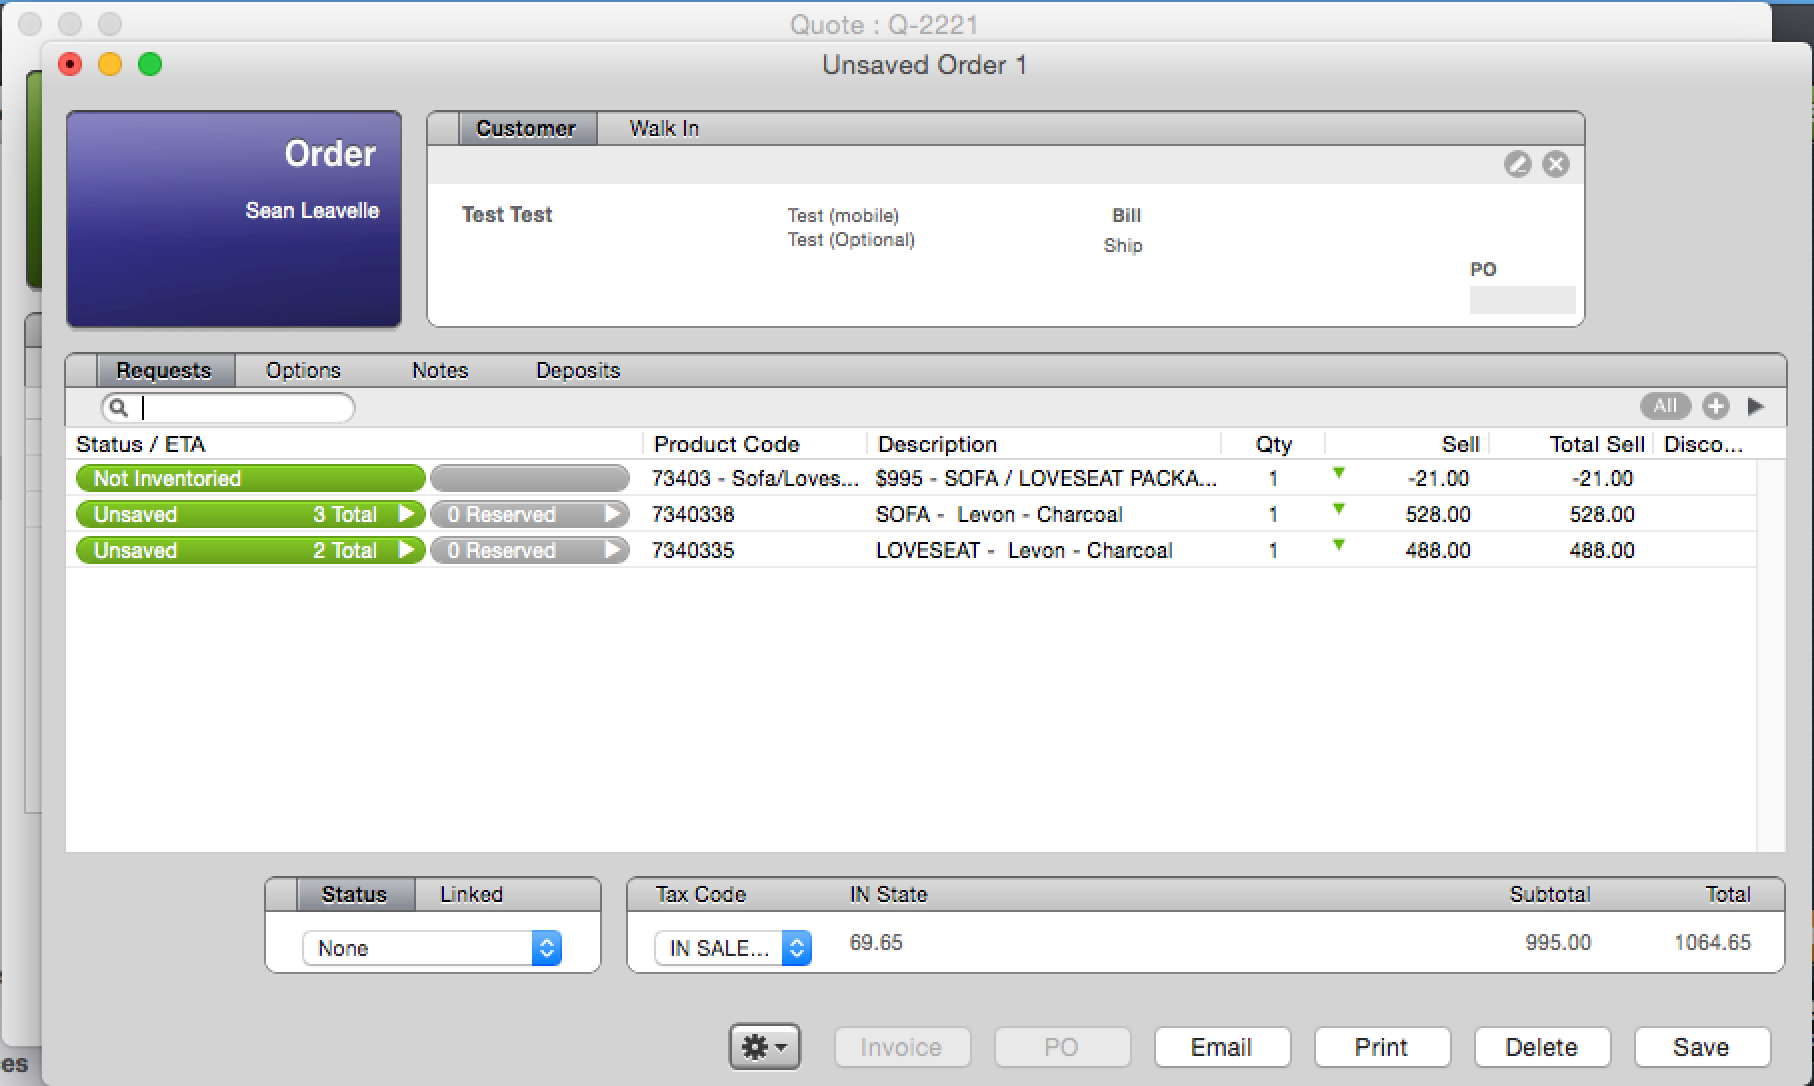Expand 0 Reserved arrow for item 7340338
Image resolution: width=1814 pixels, height=1086 pixels.
coord(612,514)
